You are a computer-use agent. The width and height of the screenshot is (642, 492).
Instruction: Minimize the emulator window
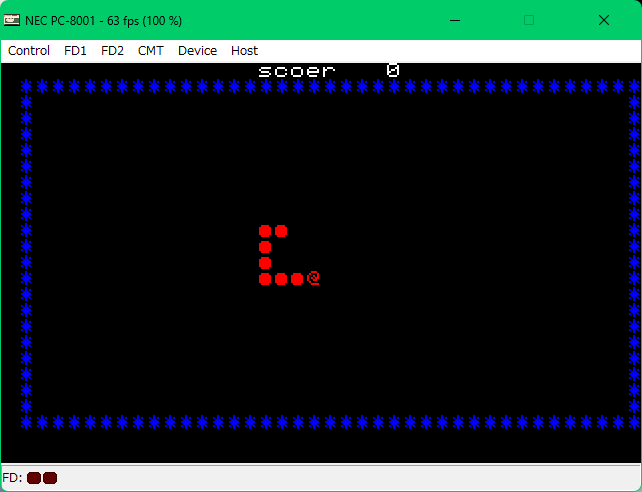click(x=456, y=20)
